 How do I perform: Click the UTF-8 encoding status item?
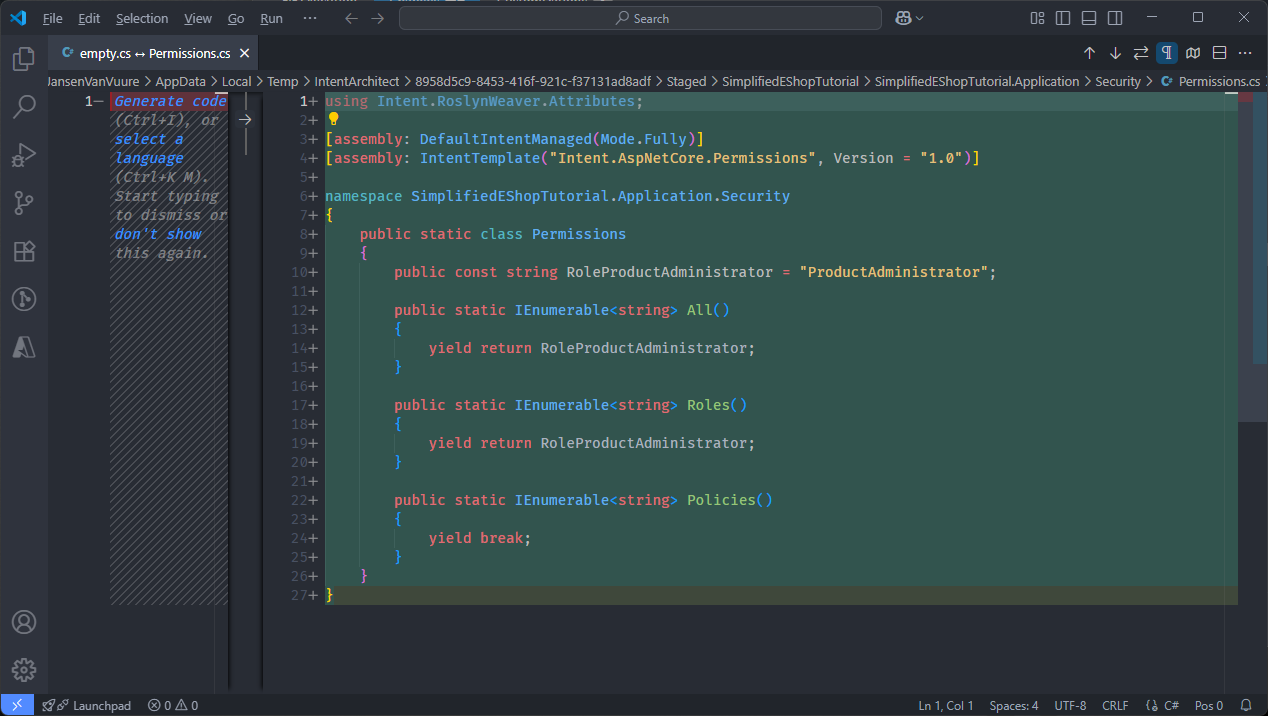pyautogui.click(x=1070, y=705)
